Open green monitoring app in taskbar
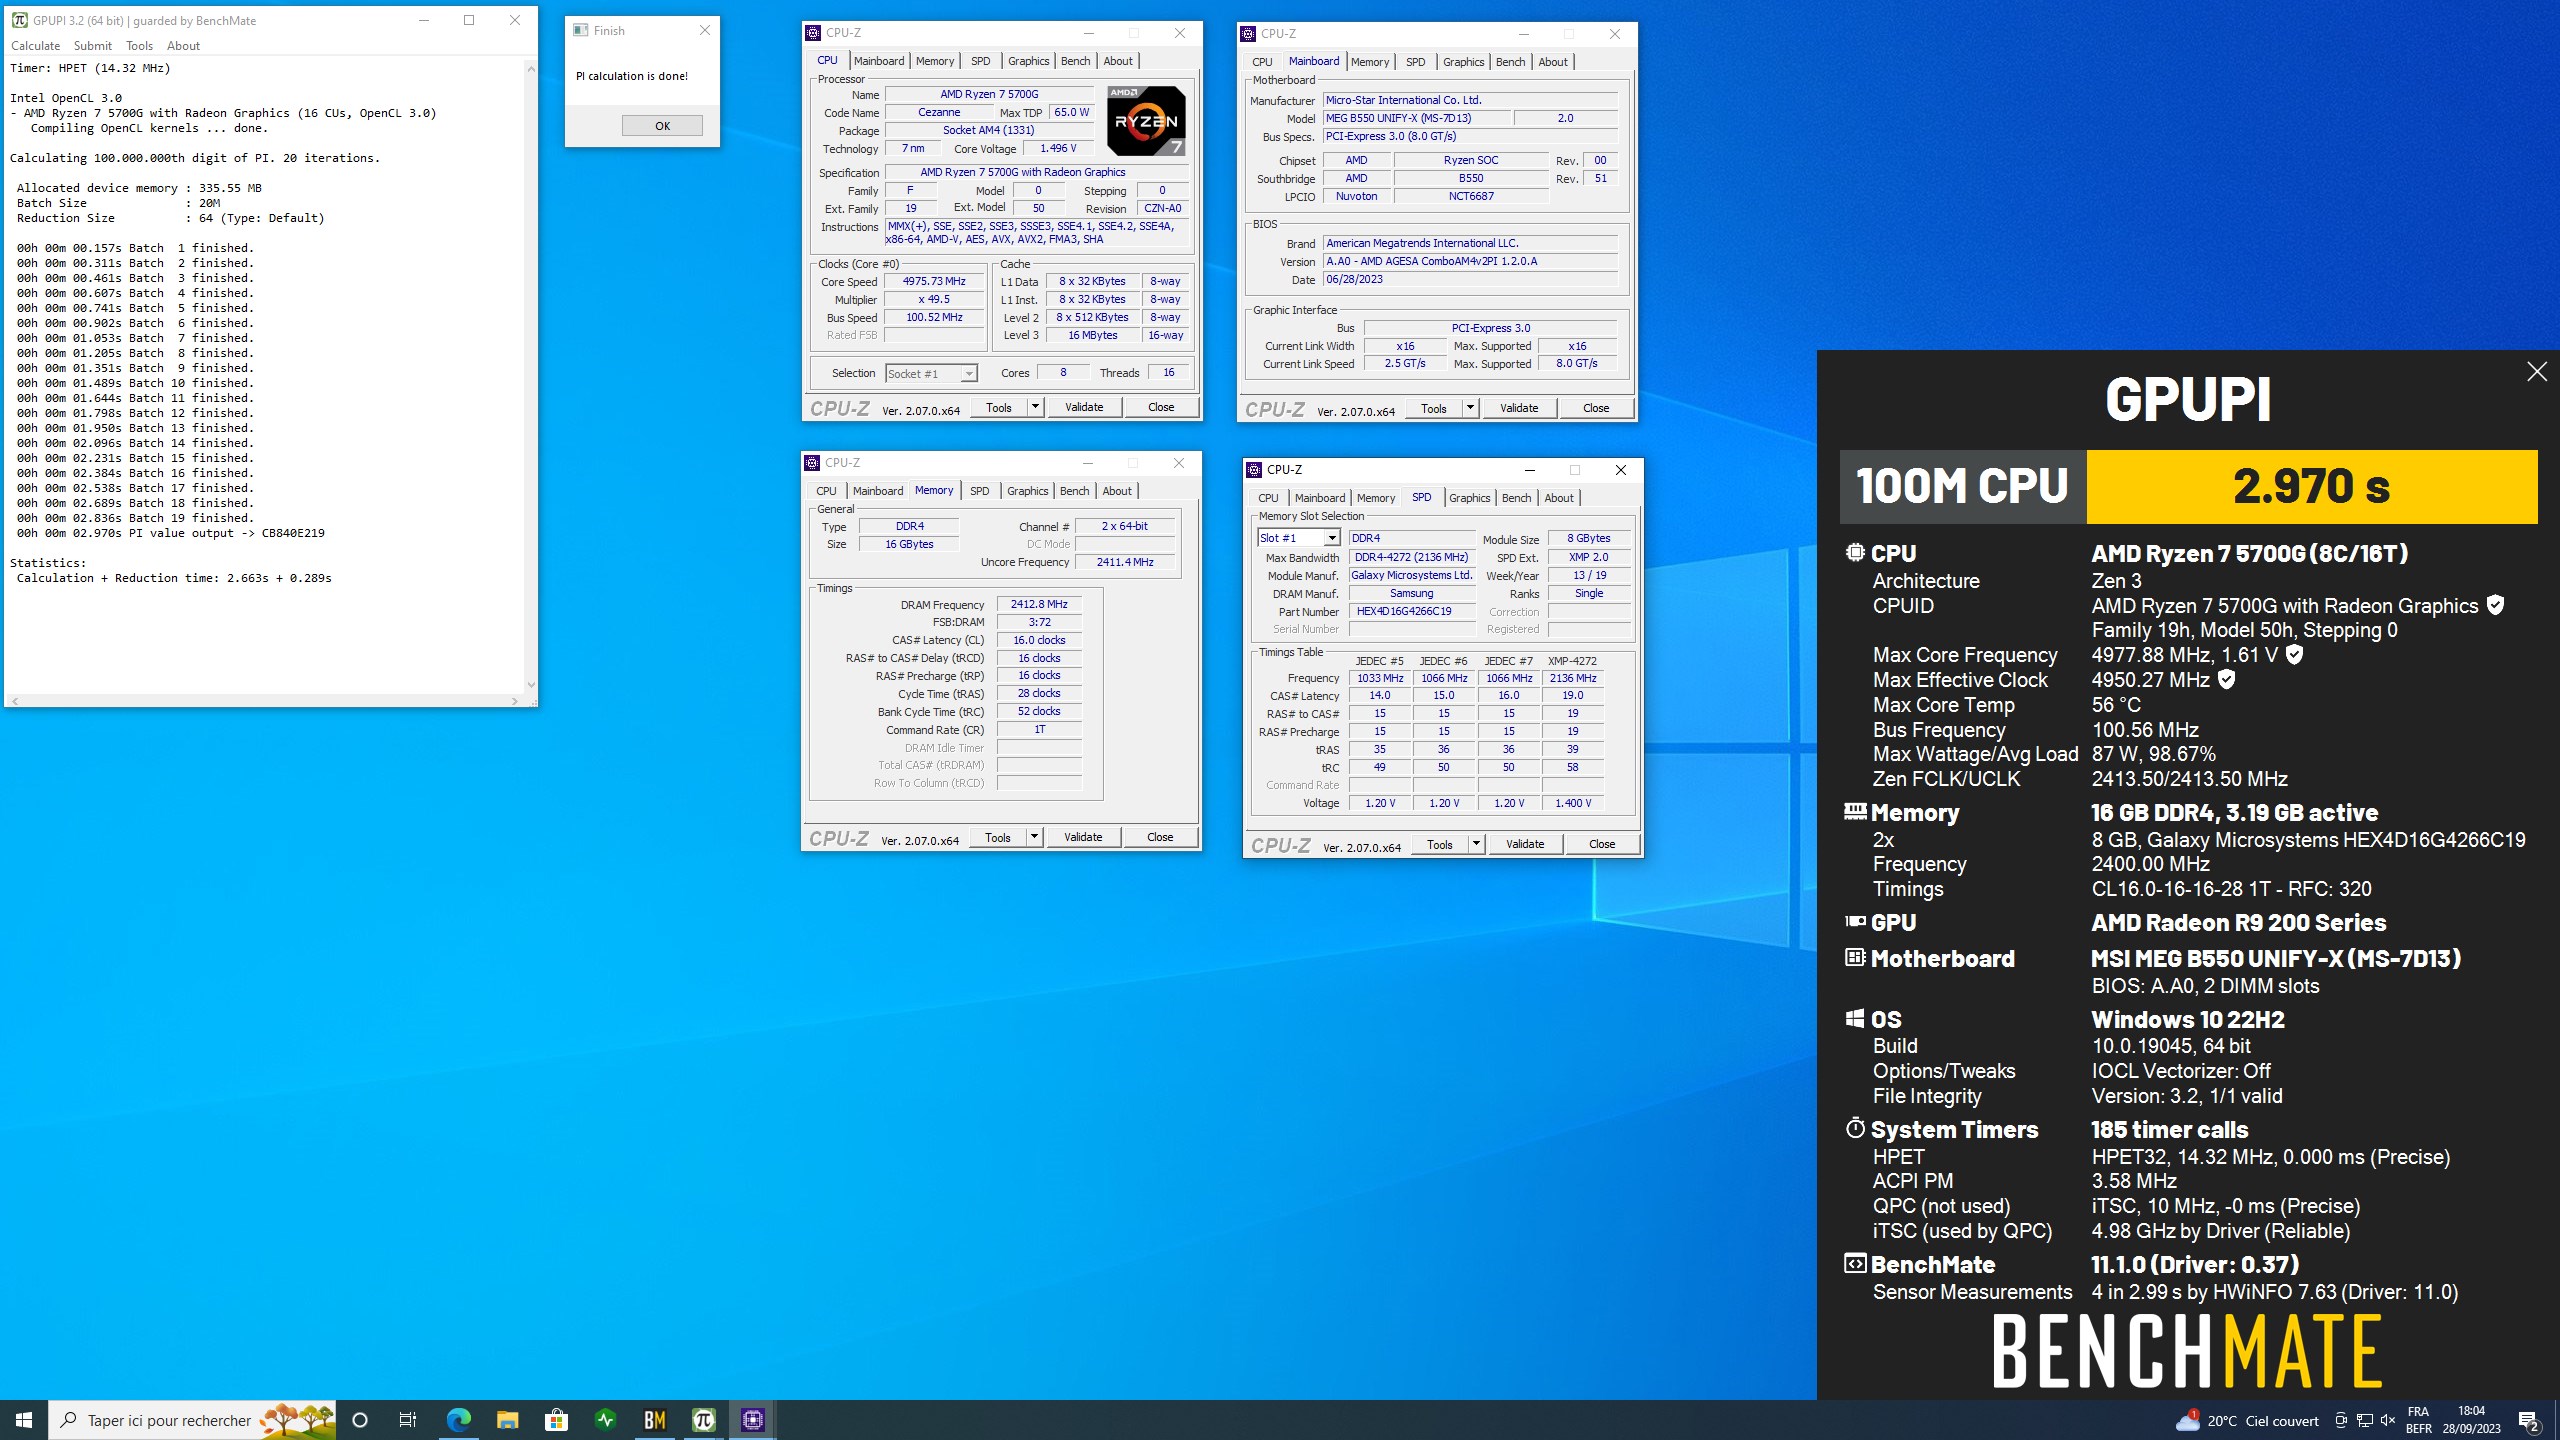The image size is (2560, 1440). [x=605, y=1420]
